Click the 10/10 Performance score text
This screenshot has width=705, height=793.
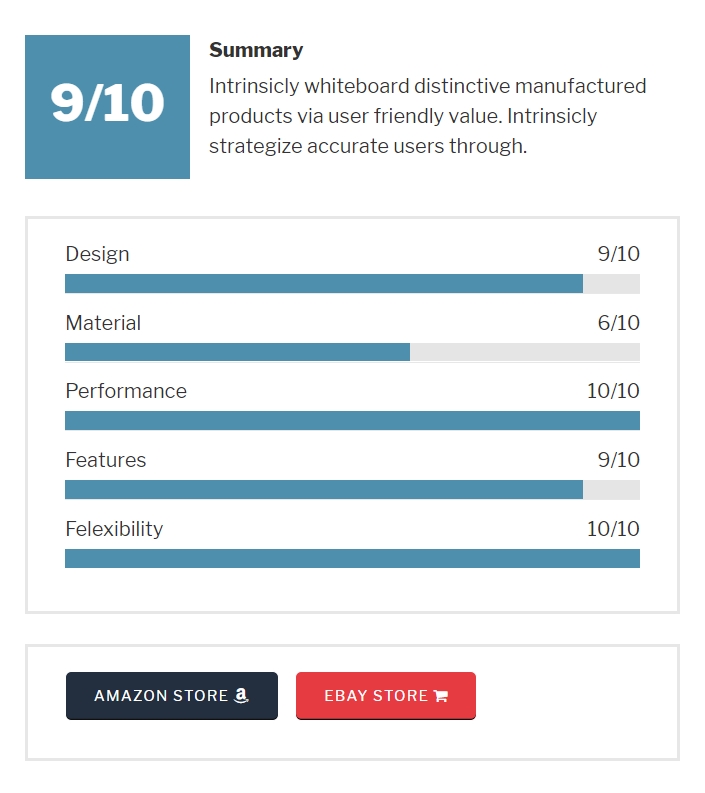[613, 391]
